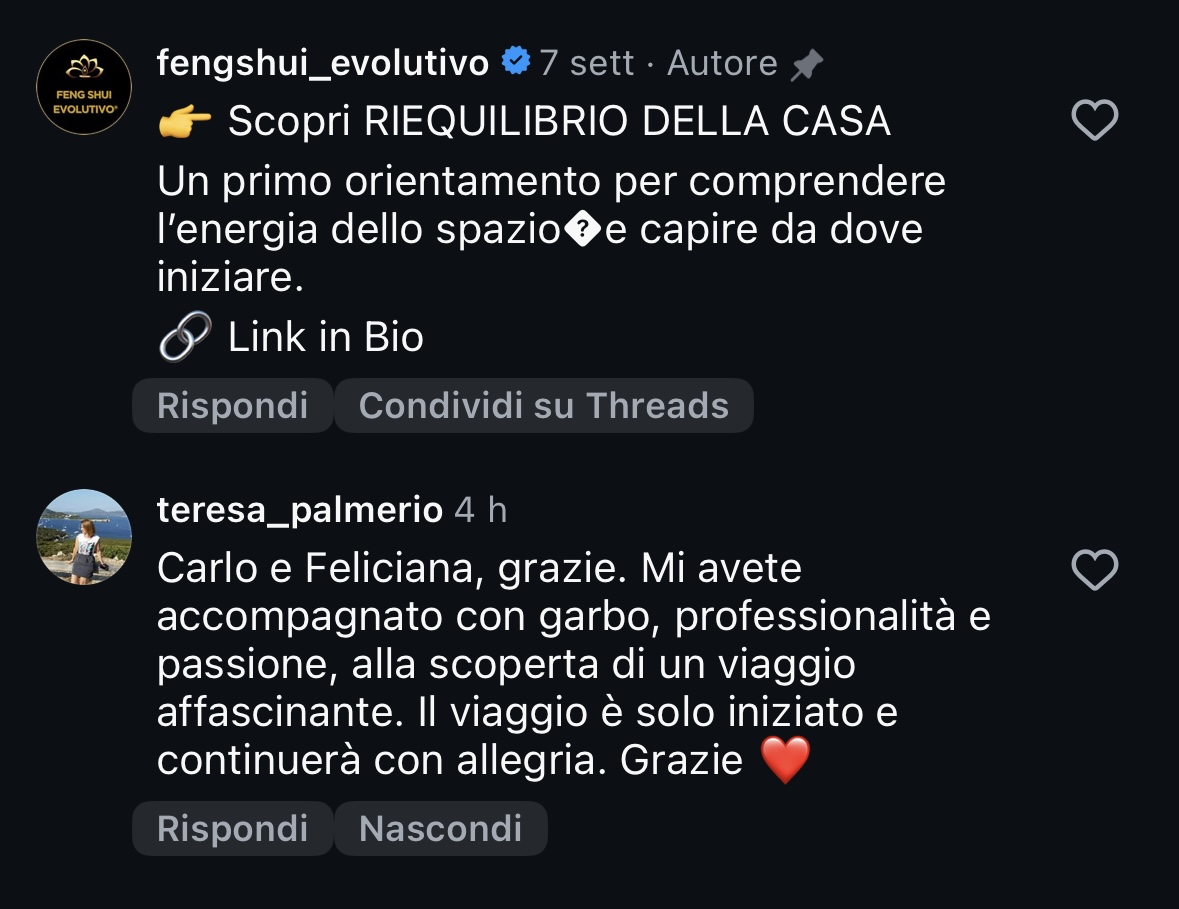Tap the red heart emoji in comment
The image size is (1179, 909).
click(785, 759)
